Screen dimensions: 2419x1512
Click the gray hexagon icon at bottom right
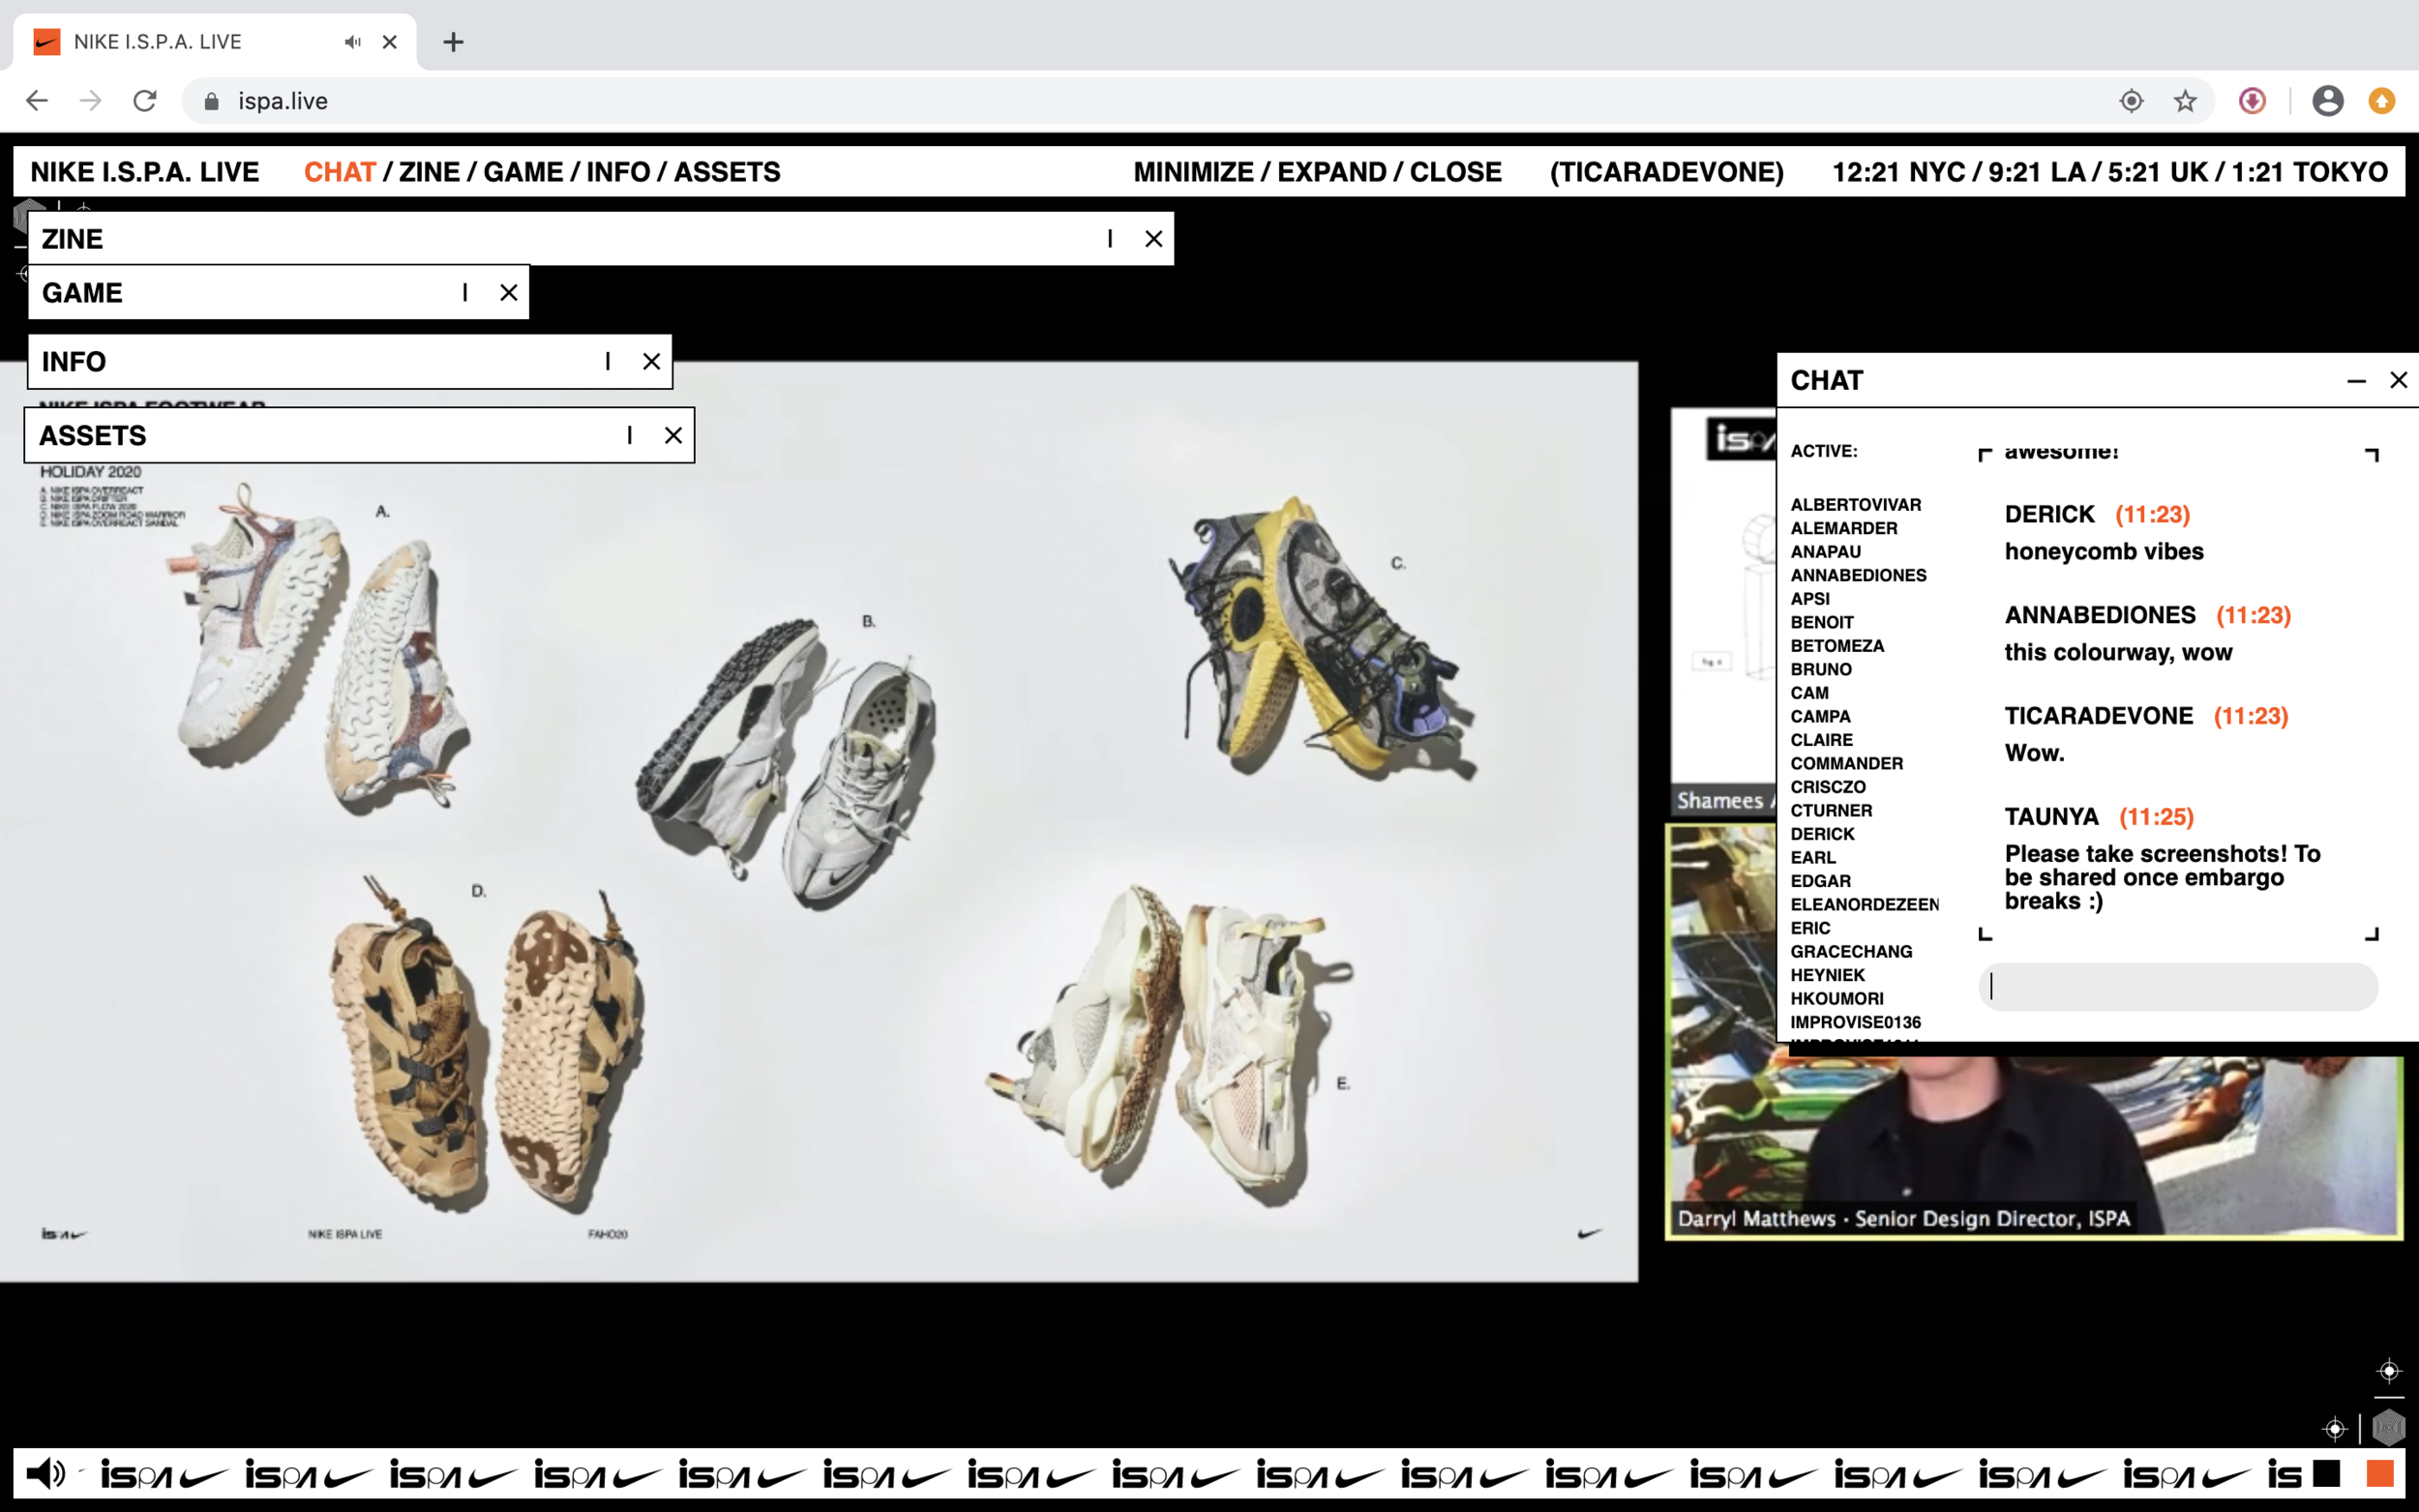click(2389, 1427)
